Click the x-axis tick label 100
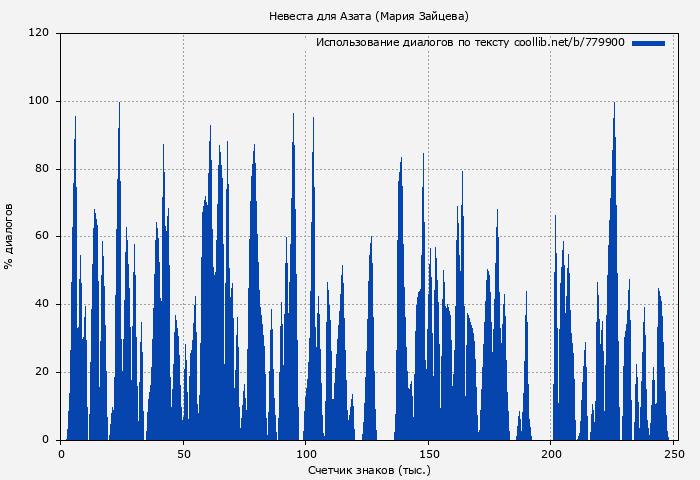Image resolution: width=700 pixels, height=480 pixels. coord(306,453)
